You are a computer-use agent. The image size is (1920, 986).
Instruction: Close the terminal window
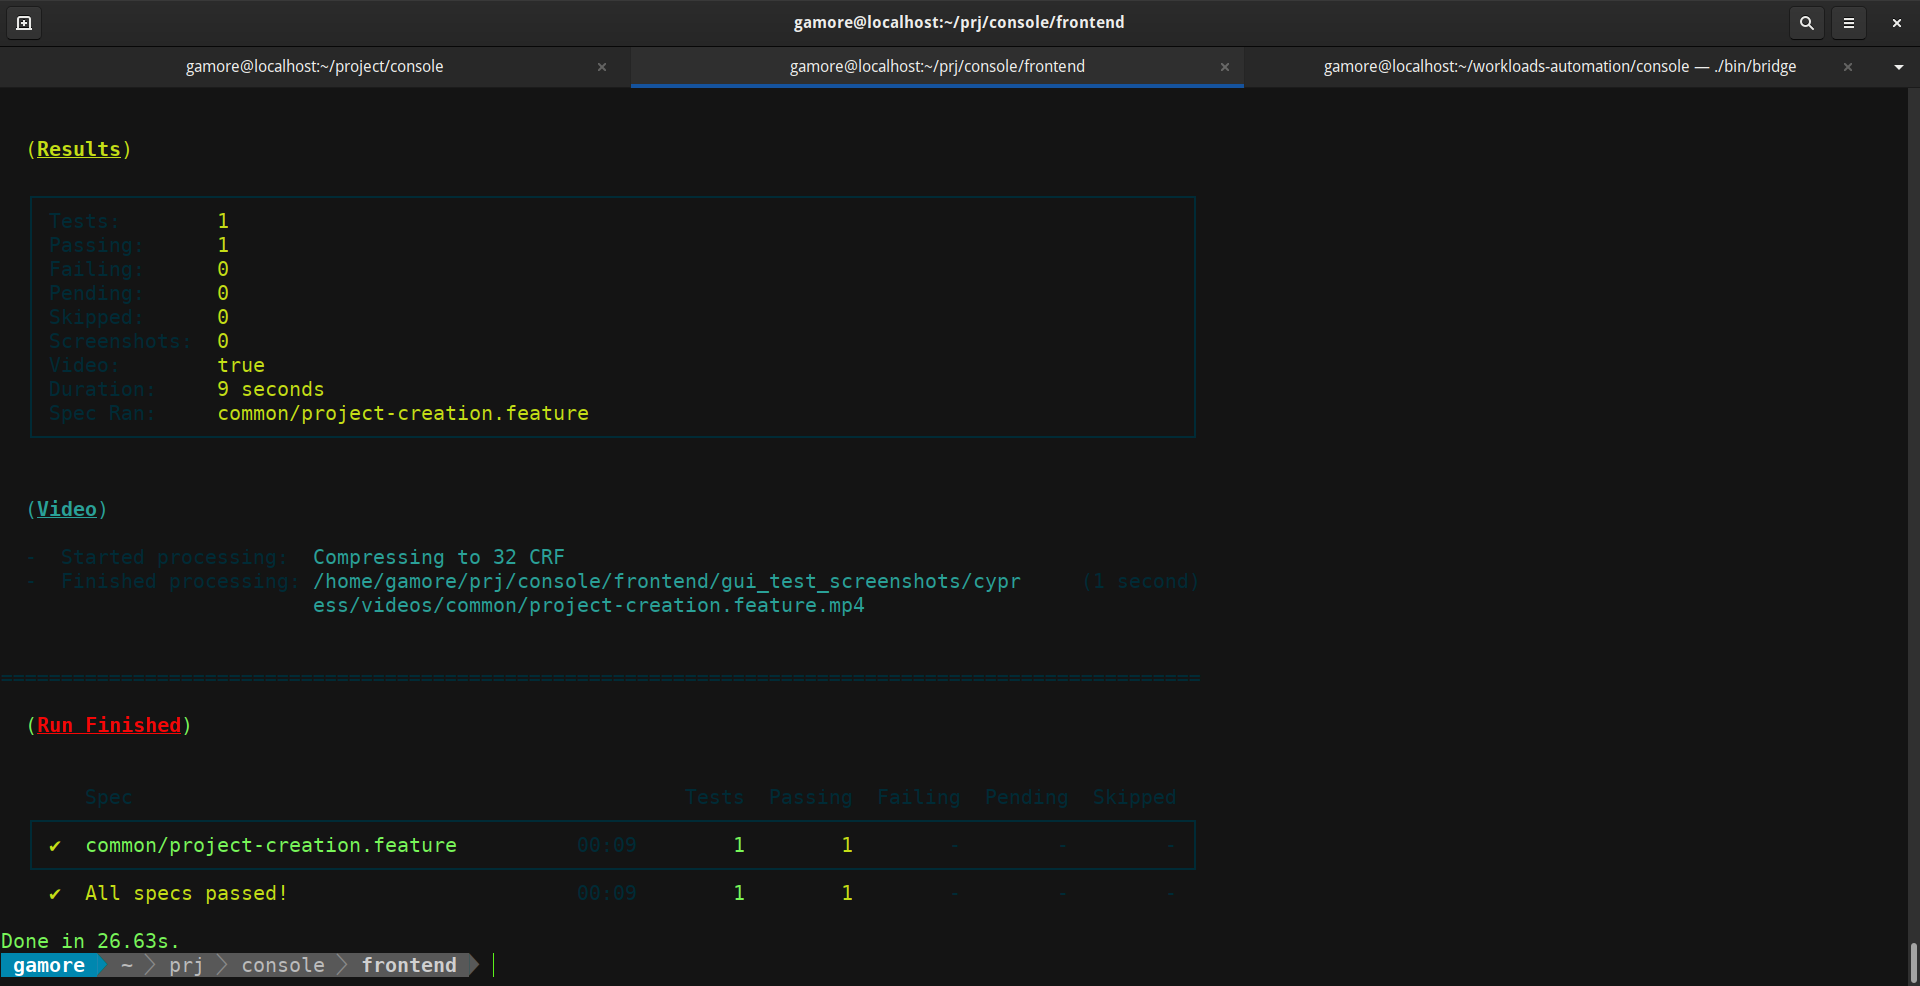(x=1896, y=22)
